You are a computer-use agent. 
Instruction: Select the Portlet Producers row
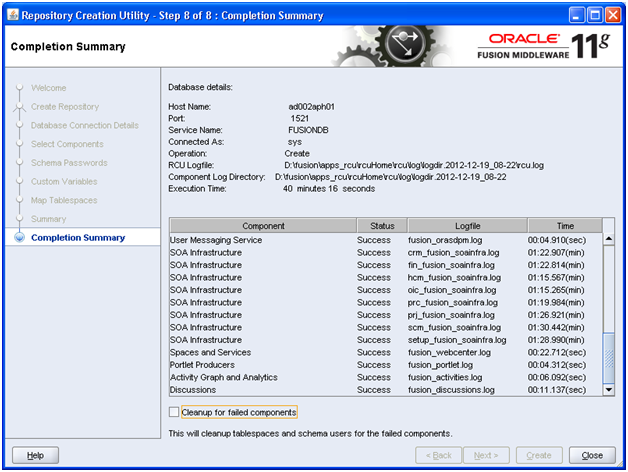point(386,365)
